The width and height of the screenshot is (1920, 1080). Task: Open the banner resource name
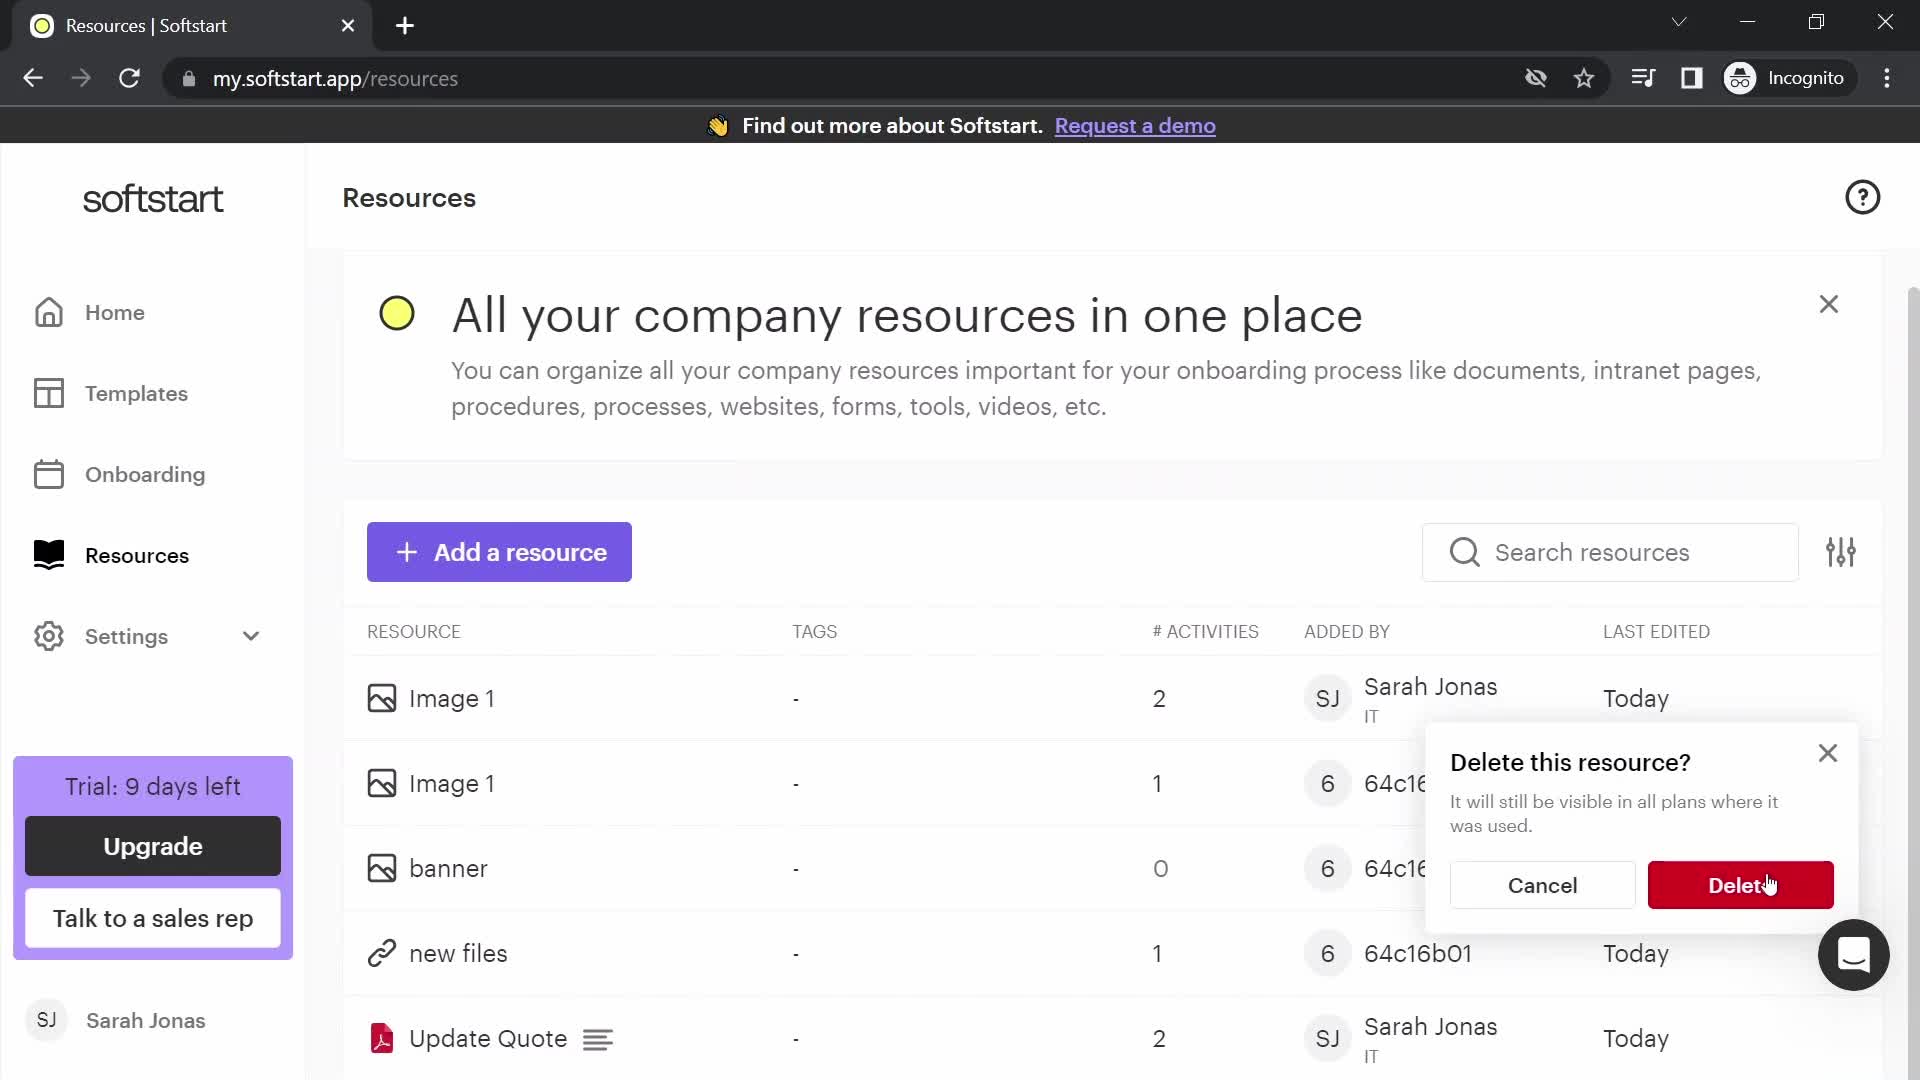(448, 868)
